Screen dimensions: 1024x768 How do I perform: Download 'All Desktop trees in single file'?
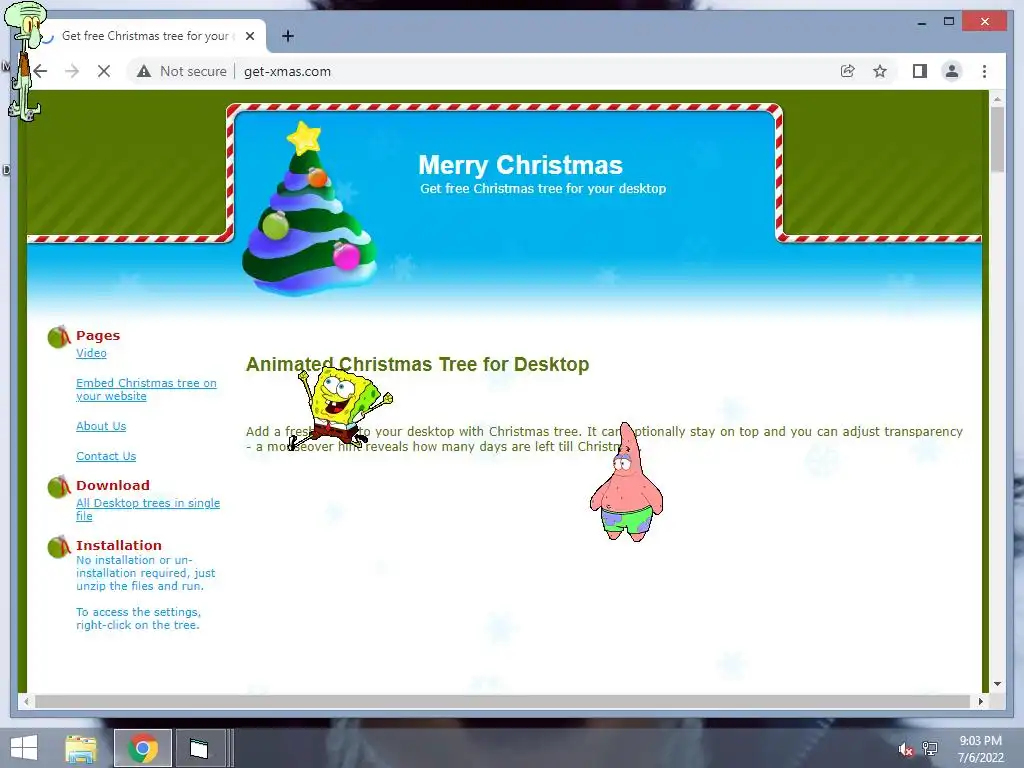coord(148,509)
